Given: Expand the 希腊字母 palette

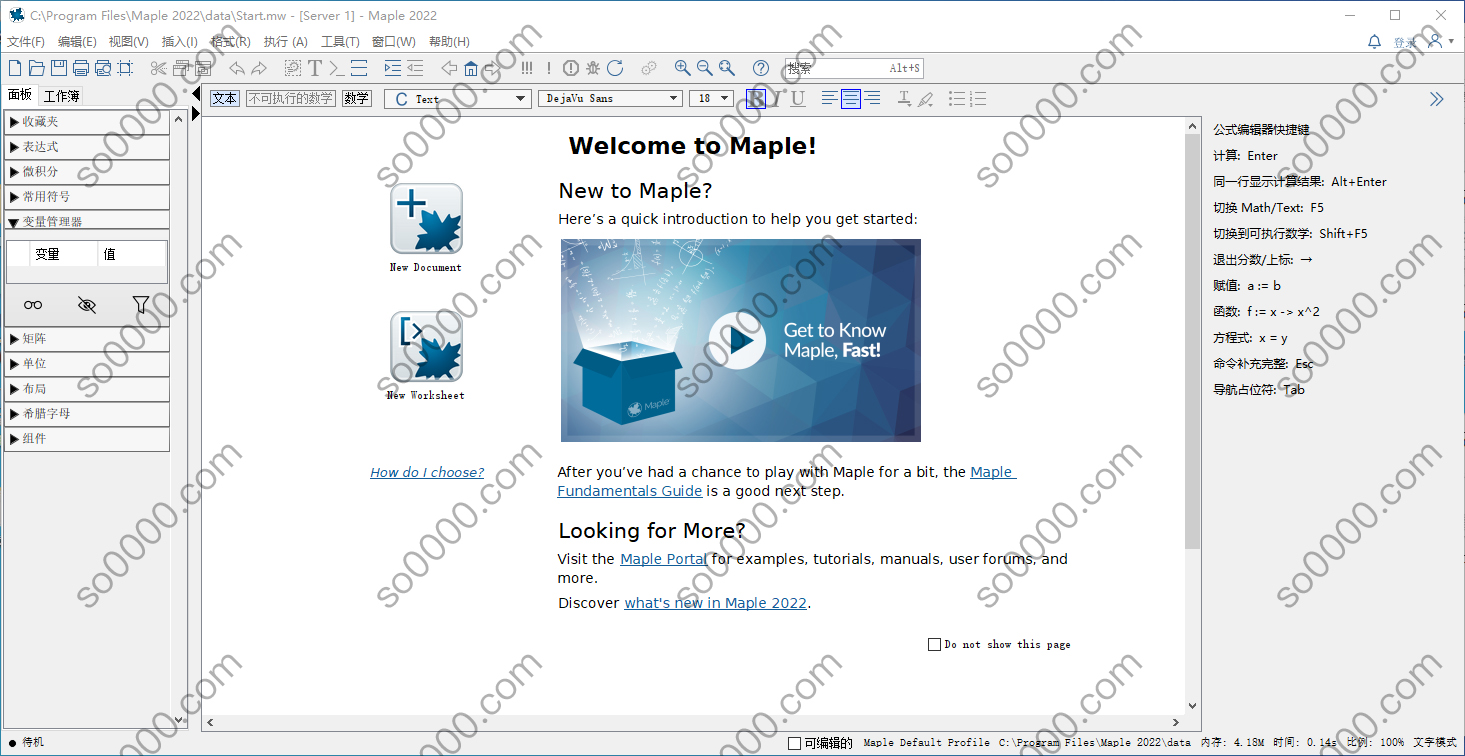Looking at the screenshot, I should pyautogui.click(x=87, y=413).
